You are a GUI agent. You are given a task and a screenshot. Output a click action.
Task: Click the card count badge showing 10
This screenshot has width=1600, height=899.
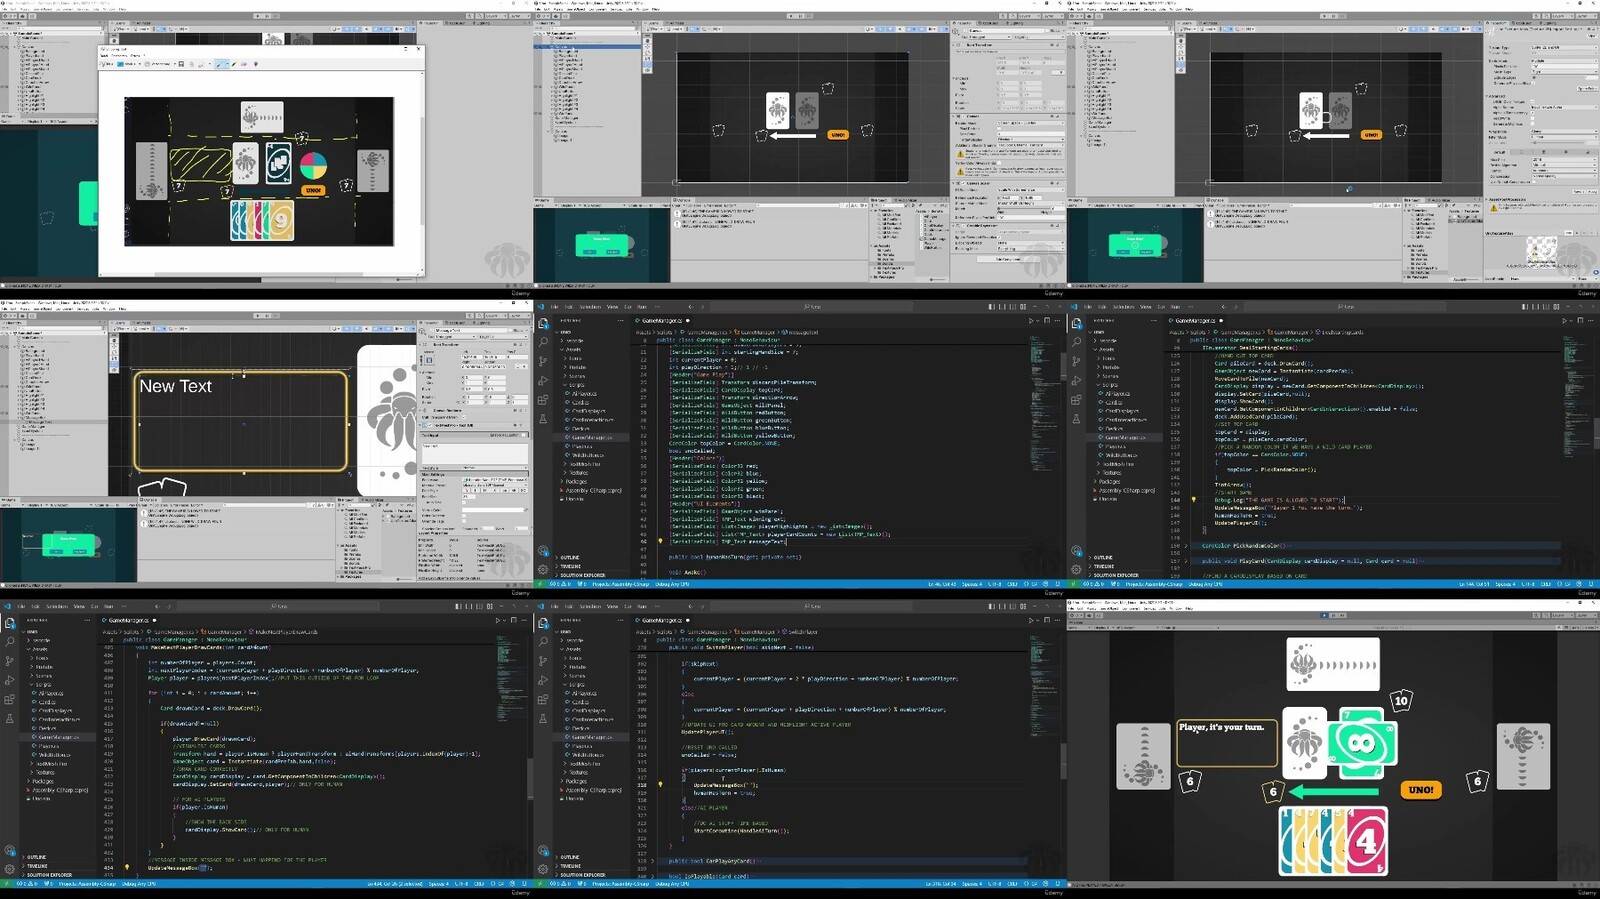coord(1401,701)
